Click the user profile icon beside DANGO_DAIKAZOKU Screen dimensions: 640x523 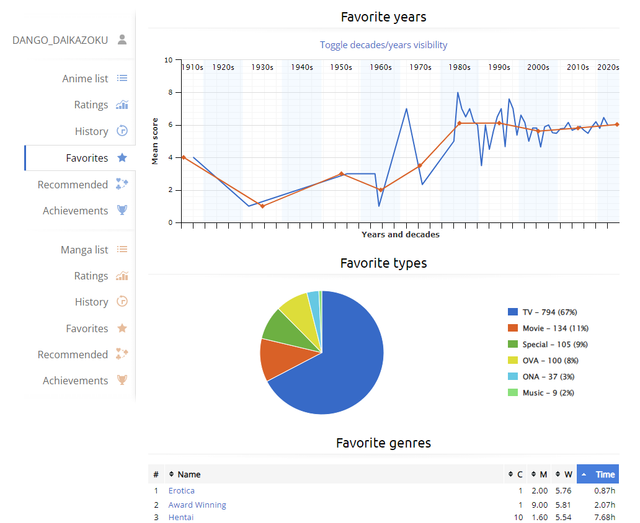point(122,40)
